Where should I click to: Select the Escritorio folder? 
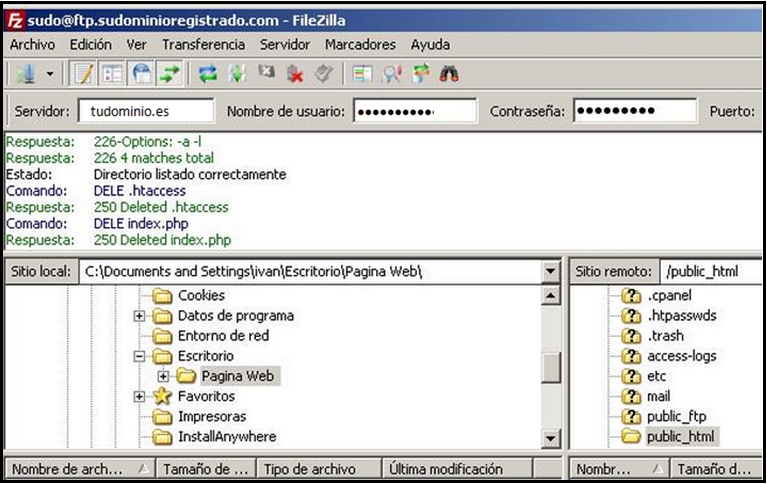205,356
